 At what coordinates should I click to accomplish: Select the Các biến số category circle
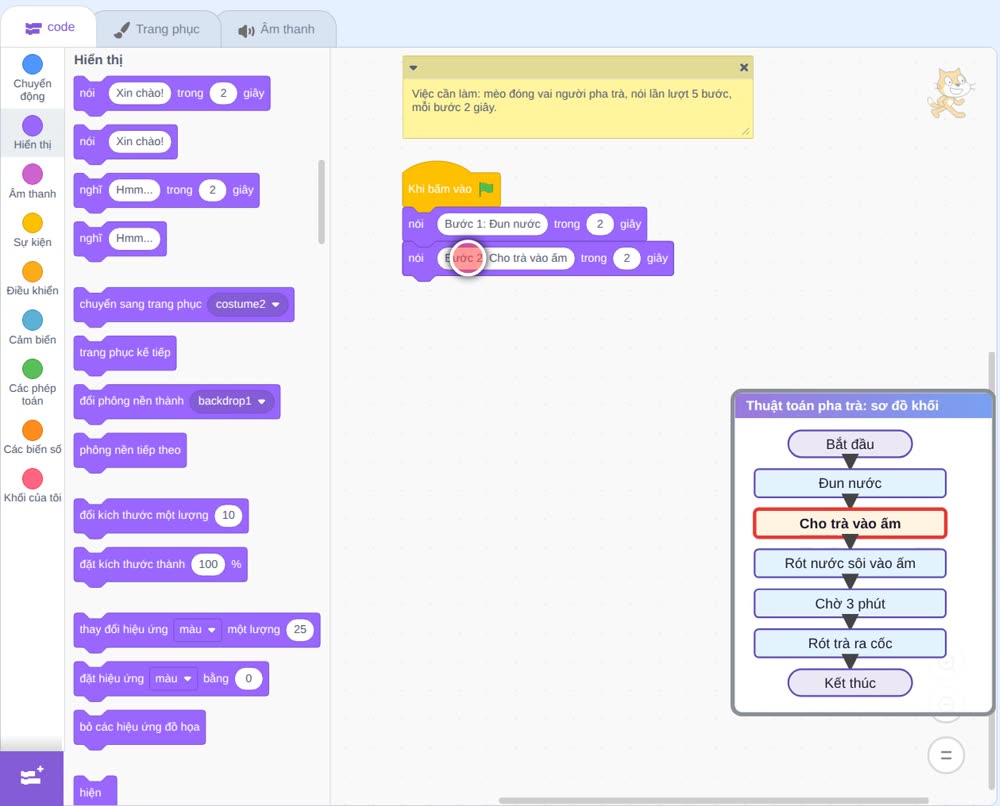(x=33, y=430)
